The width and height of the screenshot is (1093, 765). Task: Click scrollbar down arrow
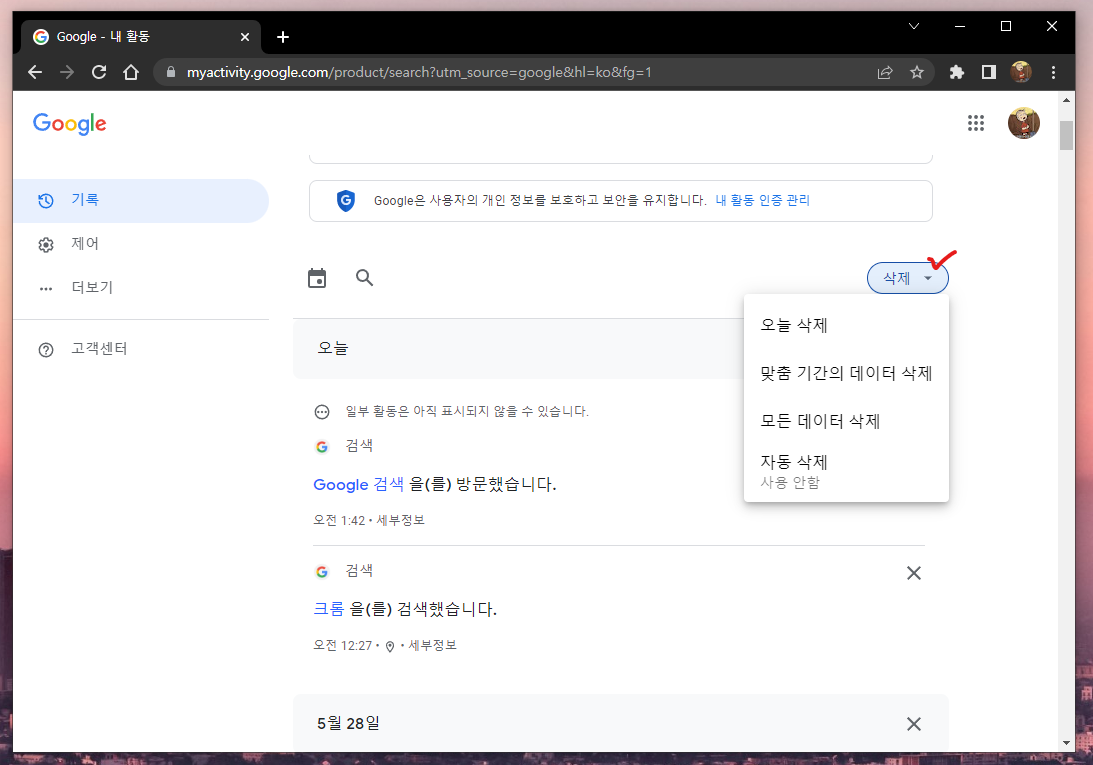tap(1066, 743)
